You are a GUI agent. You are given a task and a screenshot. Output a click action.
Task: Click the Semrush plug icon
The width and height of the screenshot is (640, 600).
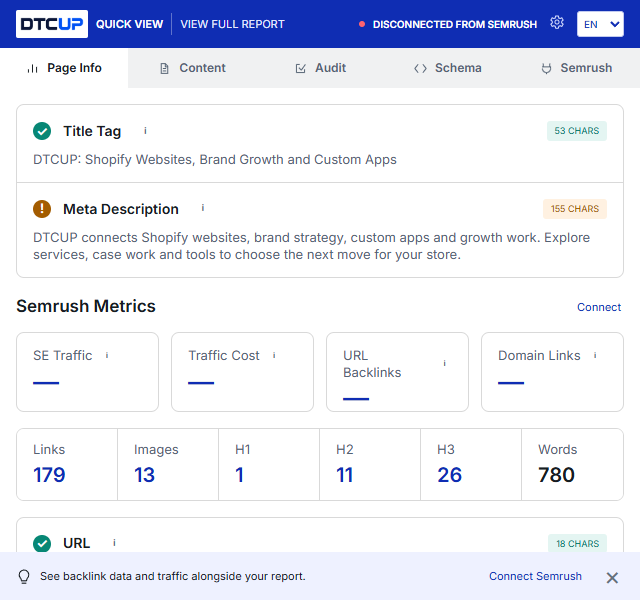tap(547, 69)
